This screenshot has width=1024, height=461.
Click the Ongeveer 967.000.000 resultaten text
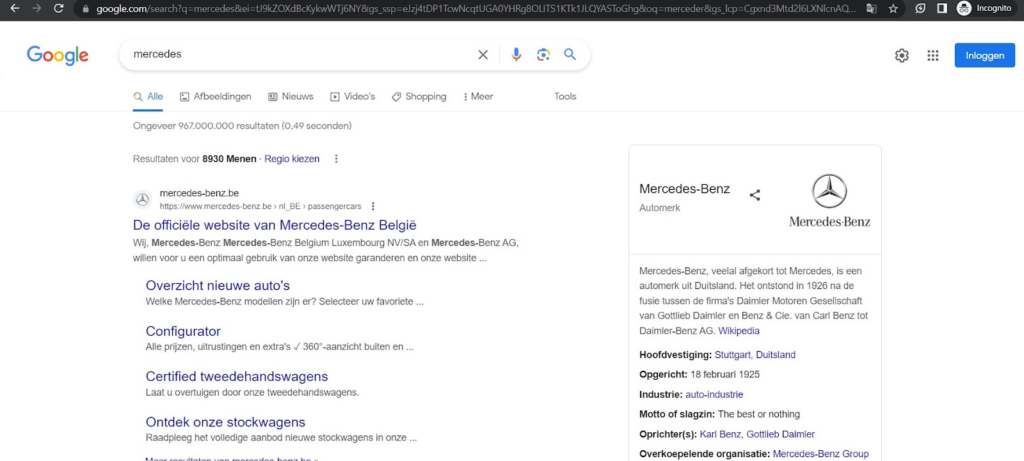point(242,125)
